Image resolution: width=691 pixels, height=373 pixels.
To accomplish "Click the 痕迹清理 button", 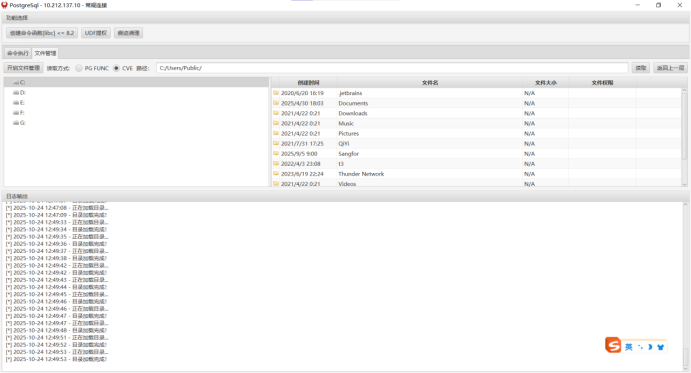I will 128,33.
